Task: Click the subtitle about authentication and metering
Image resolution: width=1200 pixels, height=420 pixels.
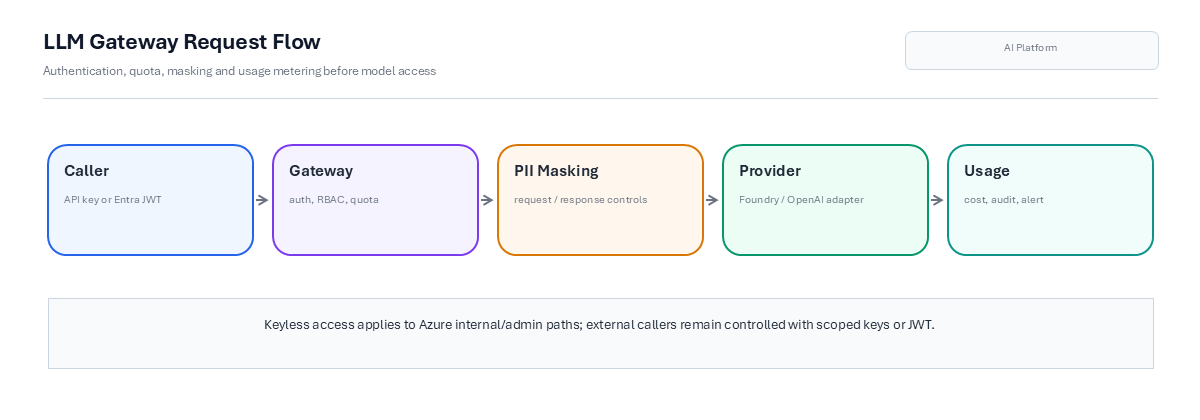Action: [x=240, y=71]
